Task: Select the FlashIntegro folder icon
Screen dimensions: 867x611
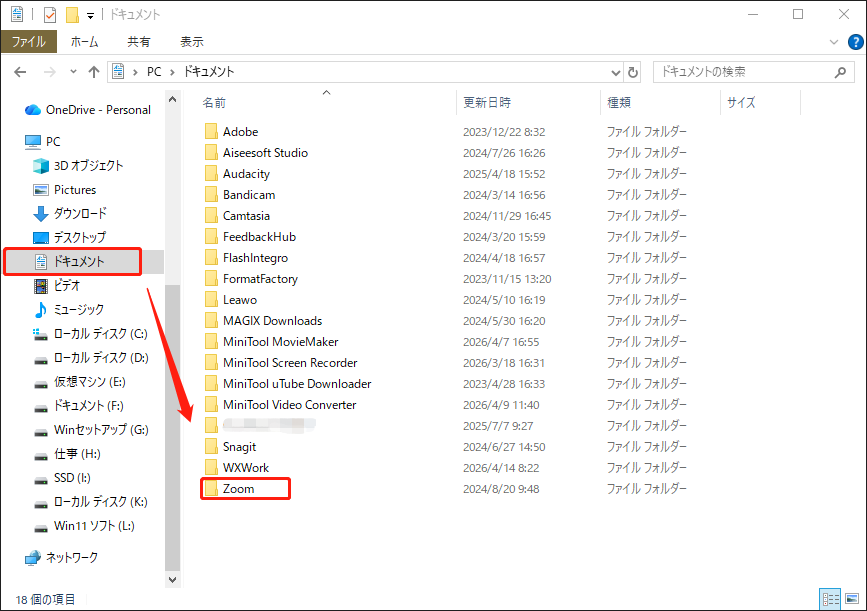Action: [x=211, y=258]
